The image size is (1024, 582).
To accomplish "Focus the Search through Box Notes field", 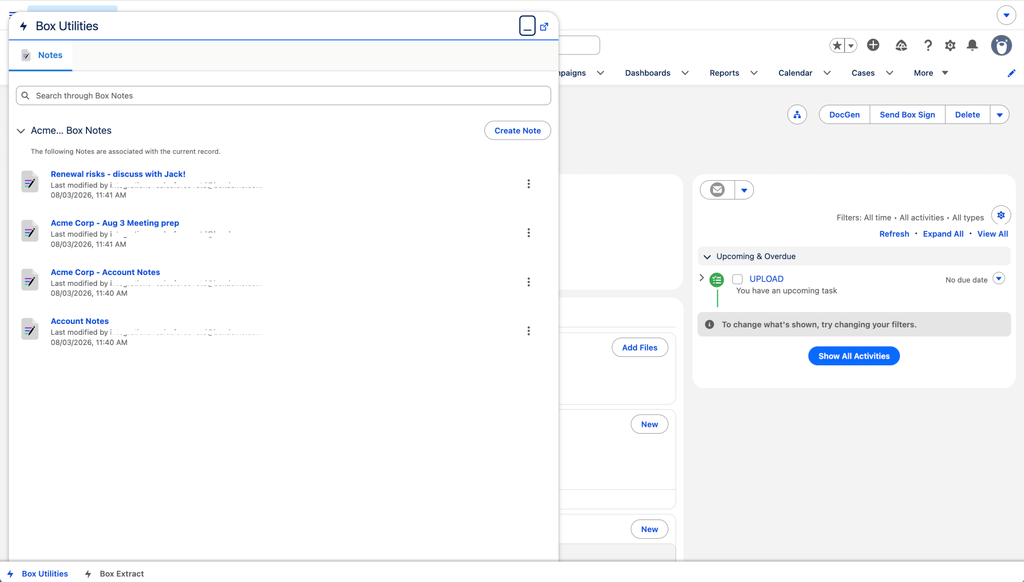I will click(x=283, y=95).
